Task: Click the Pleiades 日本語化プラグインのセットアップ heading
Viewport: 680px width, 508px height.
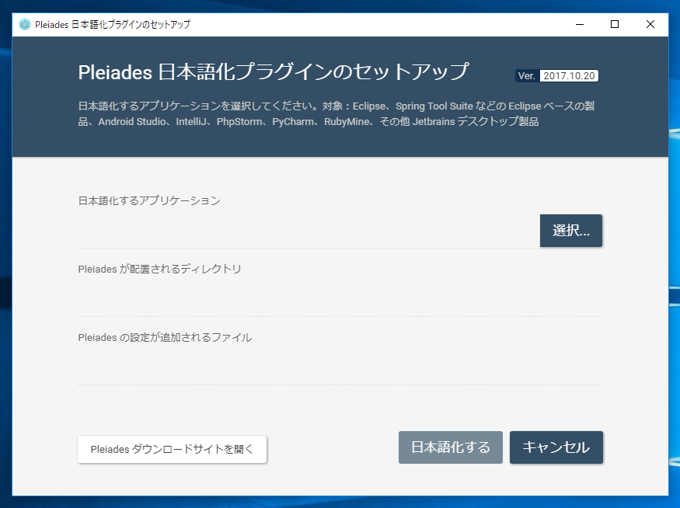Action: pos(273,72)
